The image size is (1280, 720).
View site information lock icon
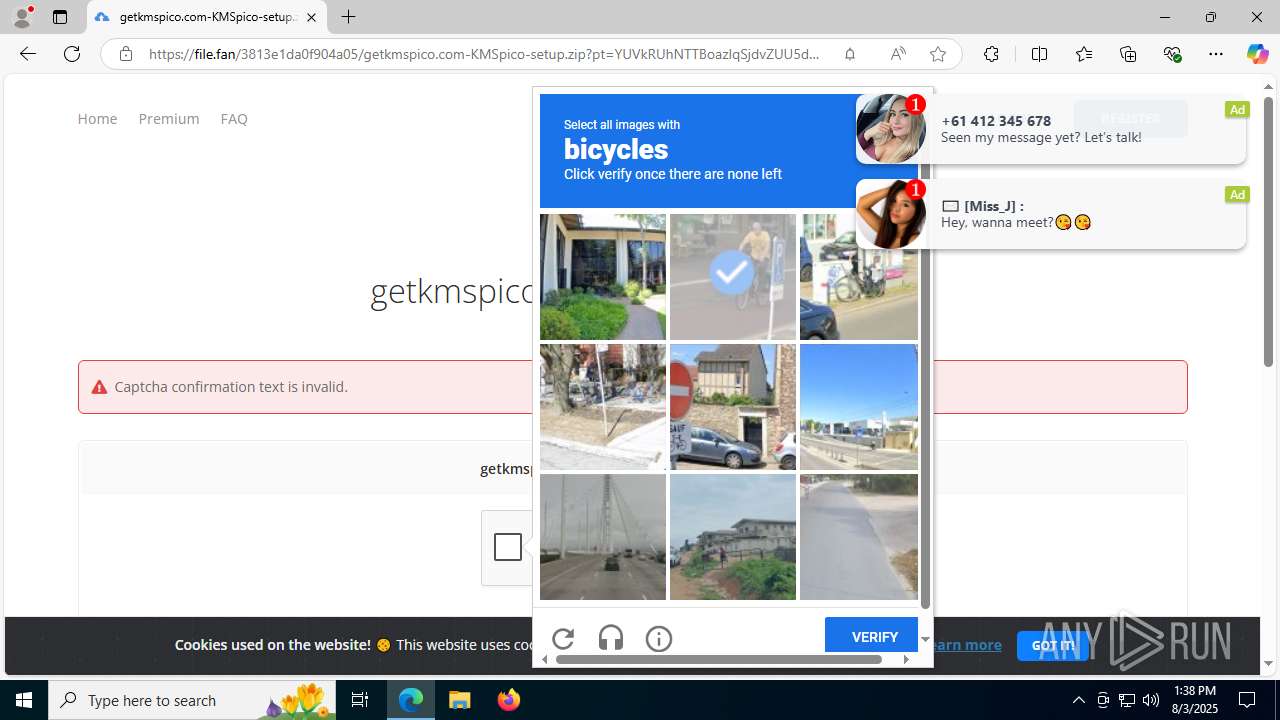(x=126, y=54)
